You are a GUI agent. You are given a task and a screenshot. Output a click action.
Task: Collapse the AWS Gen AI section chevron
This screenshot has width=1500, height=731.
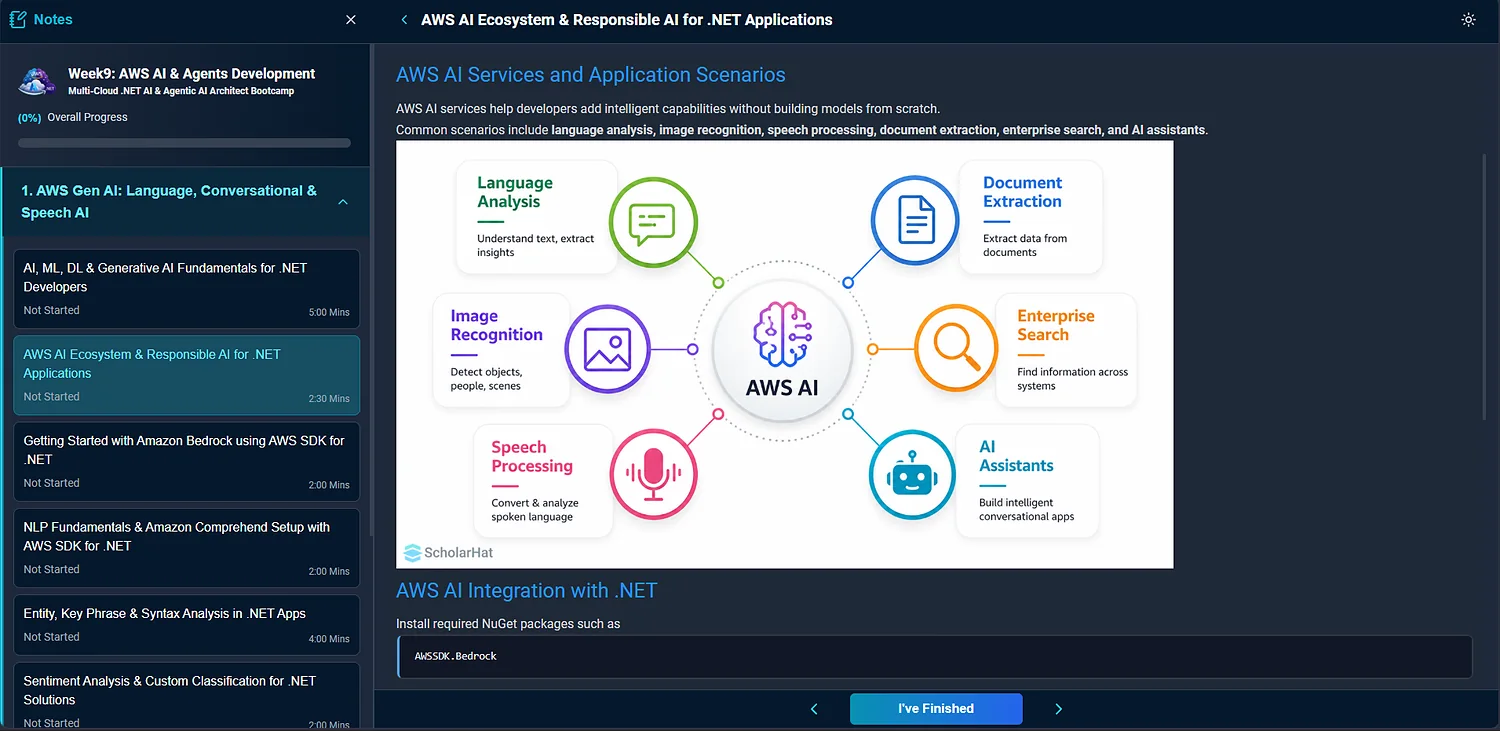(343, 202)
